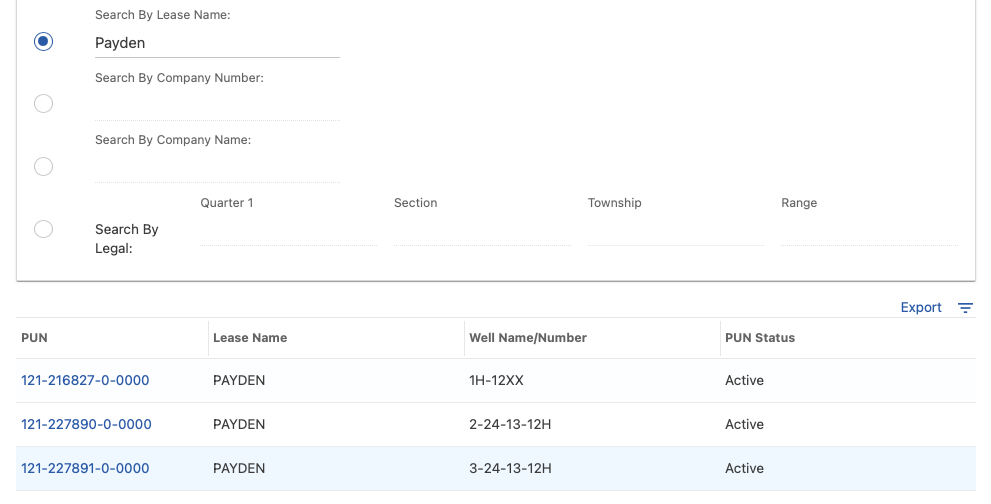Open PUN 121-216827-0-0000 link
This screenshot has width=991, height=504.
(85, 380)
